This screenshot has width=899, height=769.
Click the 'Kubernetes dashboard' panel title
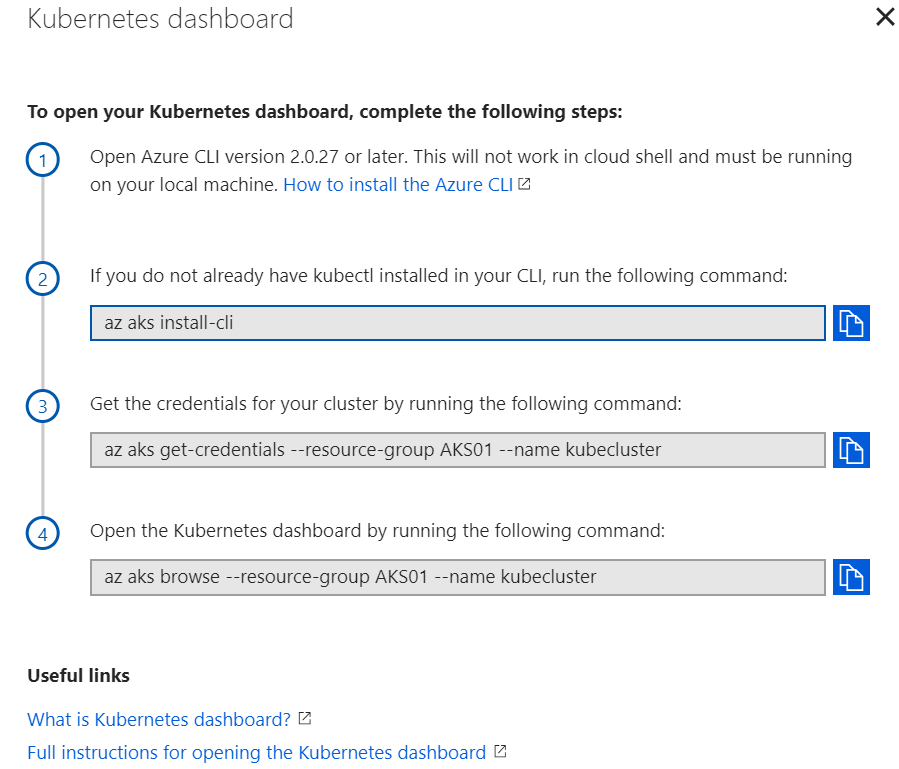pos(160,19)
